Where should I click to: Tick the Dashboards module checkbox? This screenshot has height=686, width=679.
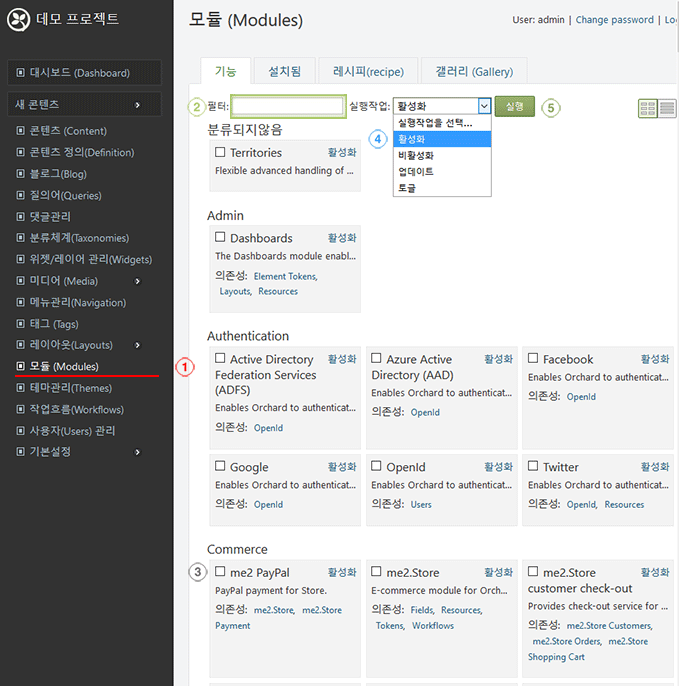click(220, 237)
